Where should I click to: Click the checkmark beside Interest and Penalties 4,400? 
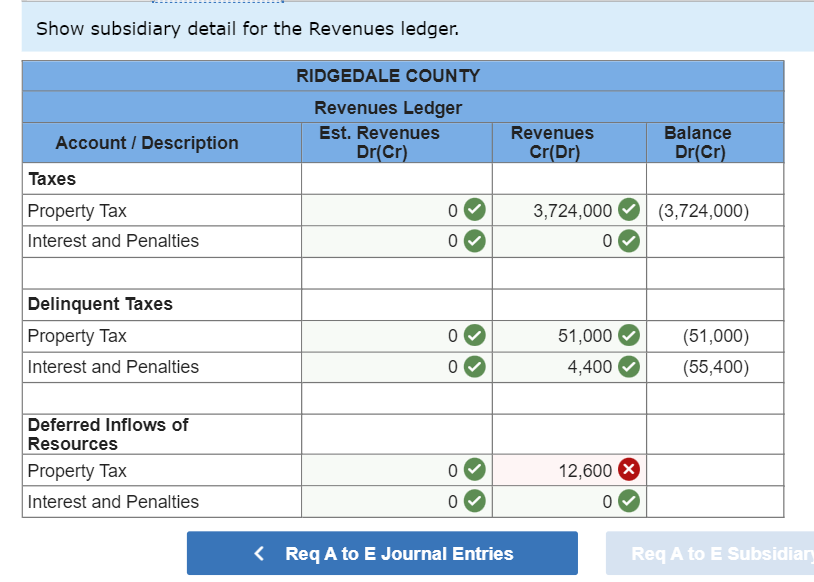[x=630, y=368]
